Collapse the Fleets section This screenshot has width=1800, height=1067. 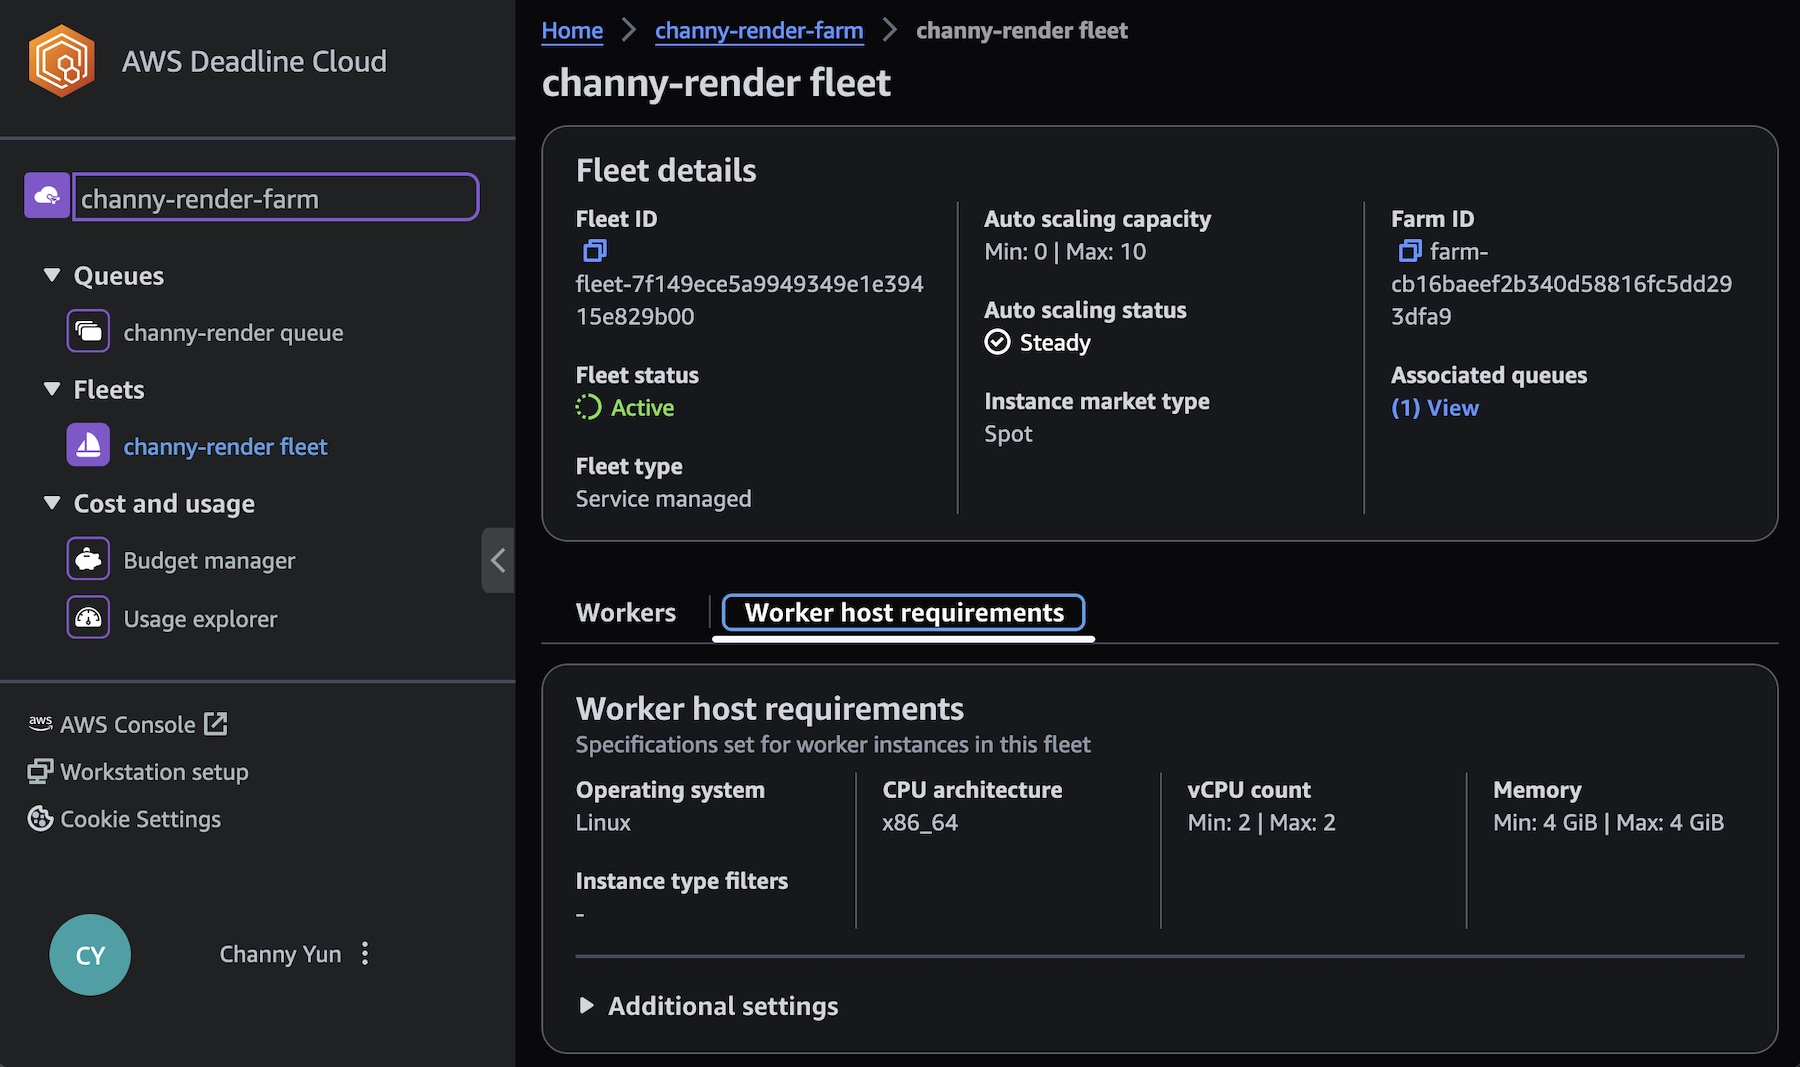(x=52, y=389)
